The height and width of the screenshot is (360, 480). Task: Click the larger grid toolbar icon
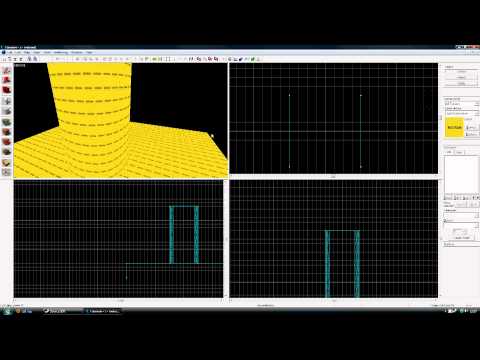click(x=21, y=59)
